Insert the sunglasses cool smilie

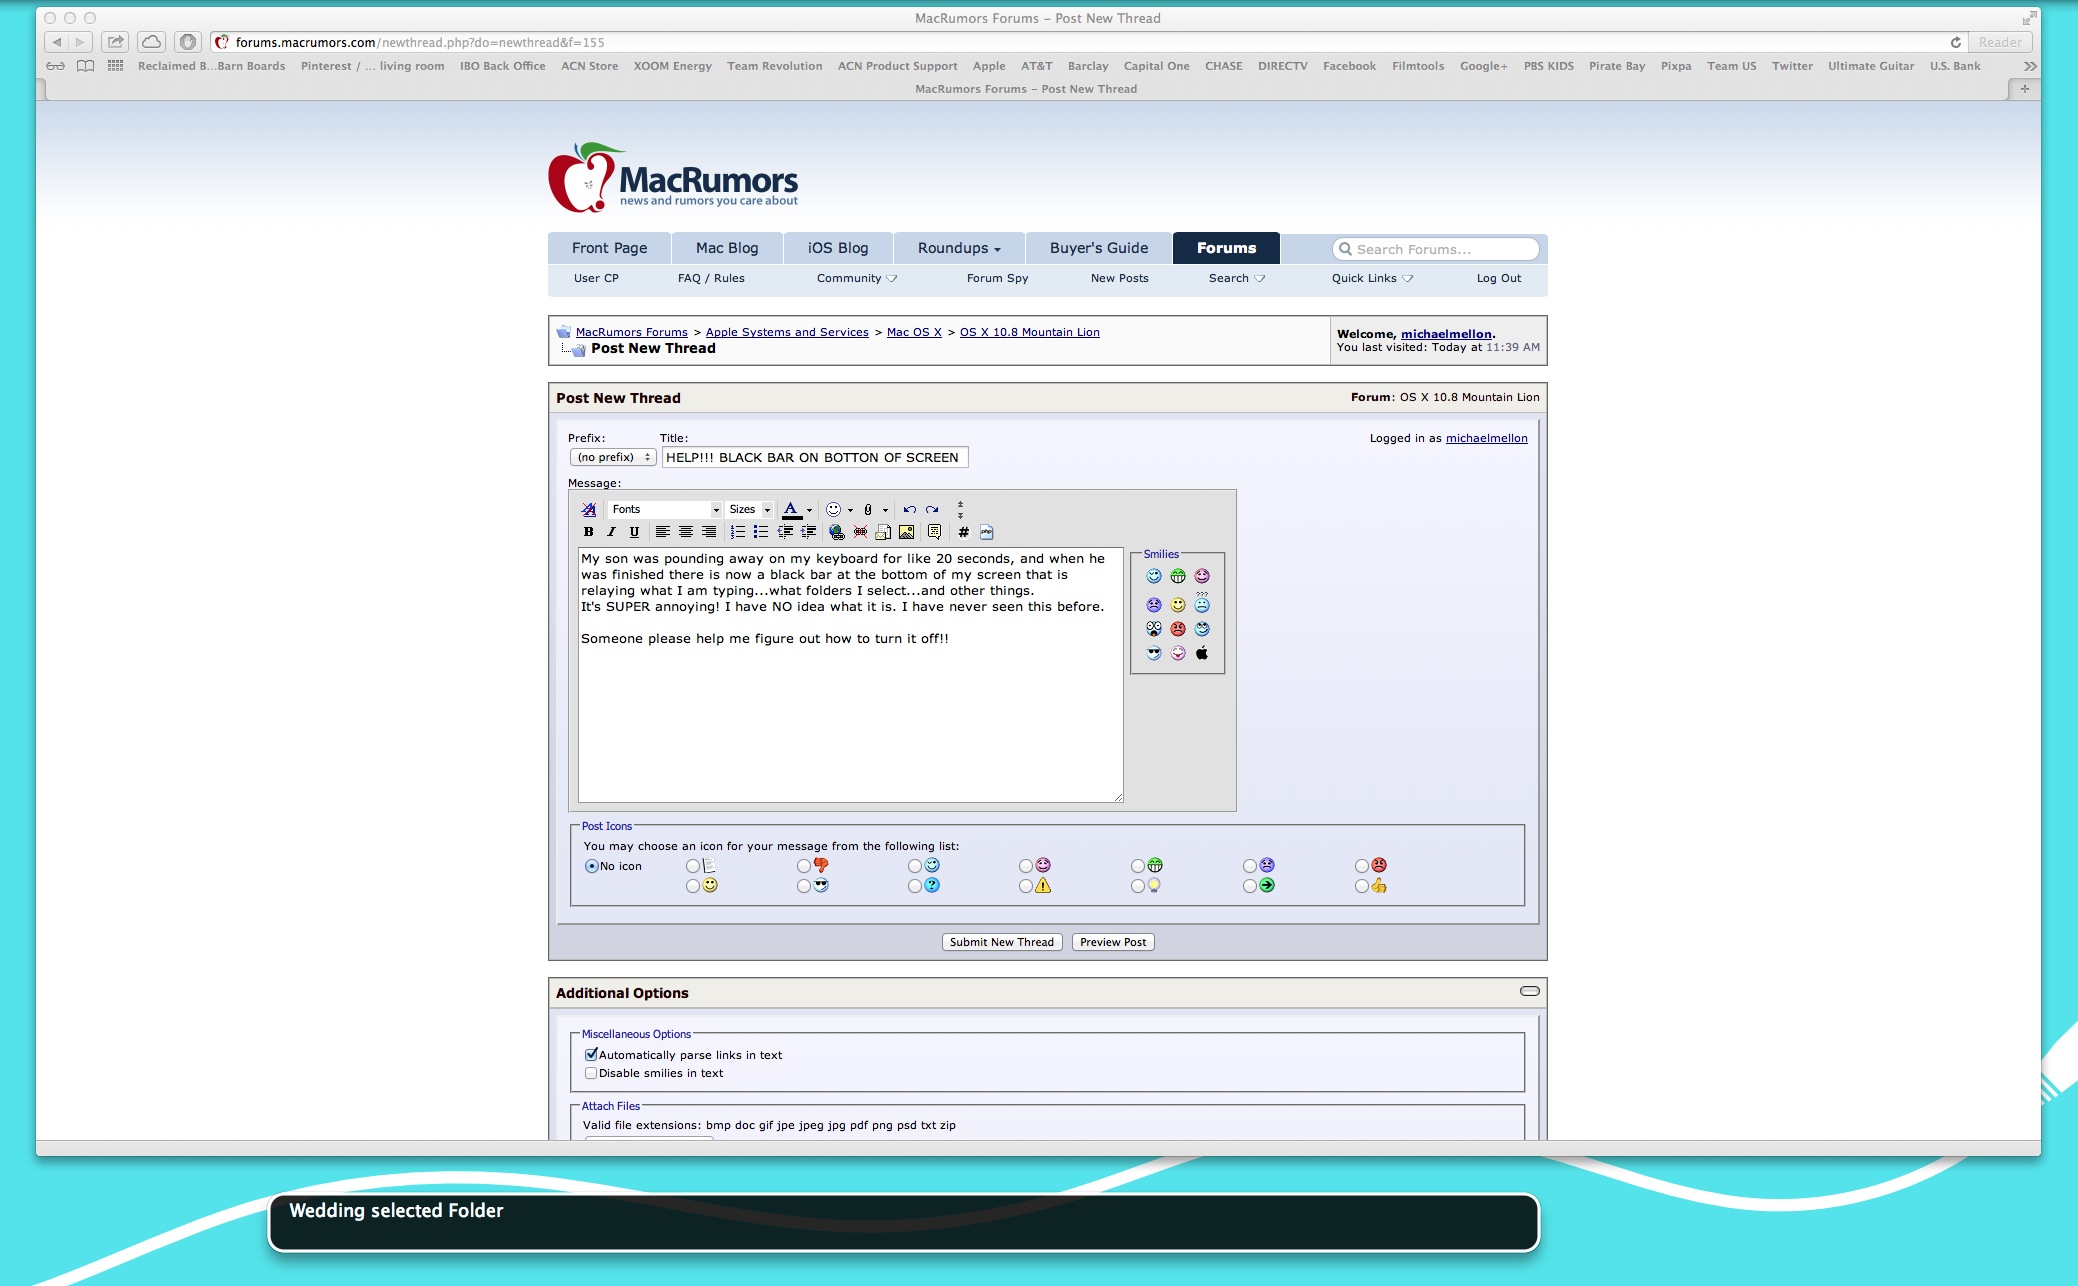tap(1154, 653)
